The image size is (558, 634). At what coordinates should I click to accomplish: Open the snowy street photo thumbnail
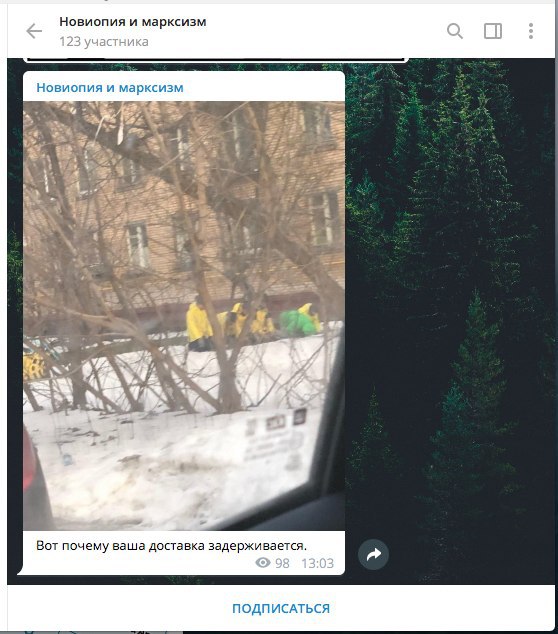[184, 315]
